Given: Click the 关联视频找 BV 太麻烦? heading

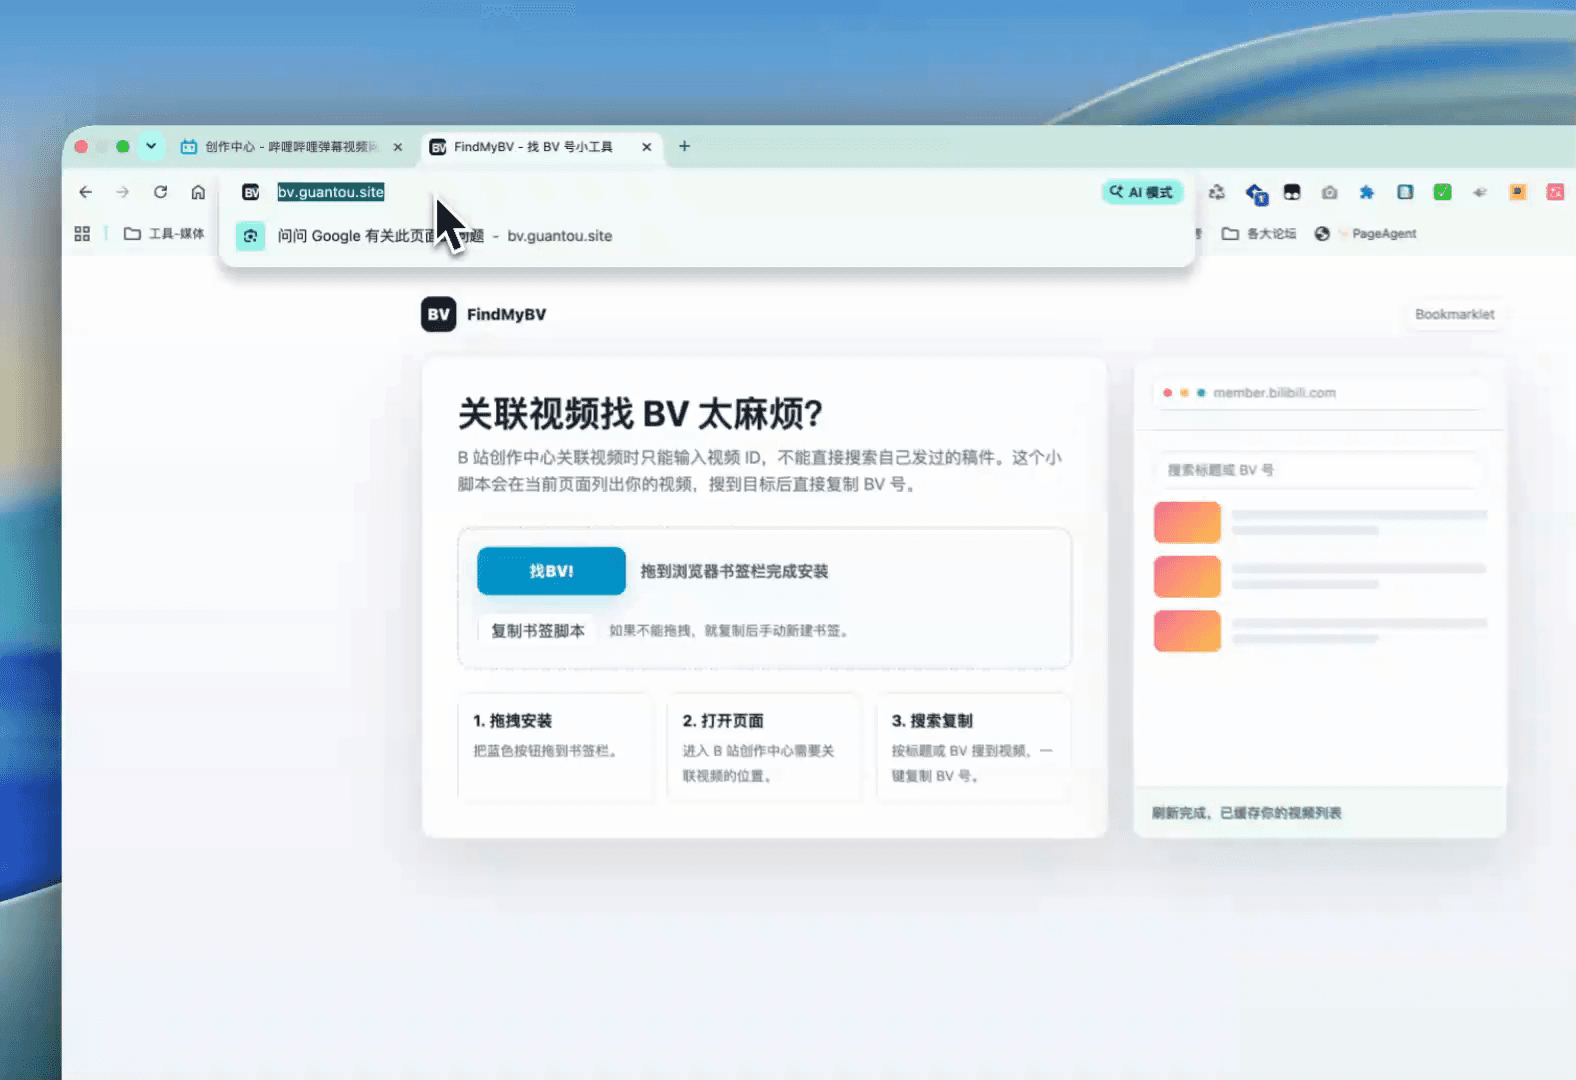Looking at the screenshot, I should click(640, 414).
